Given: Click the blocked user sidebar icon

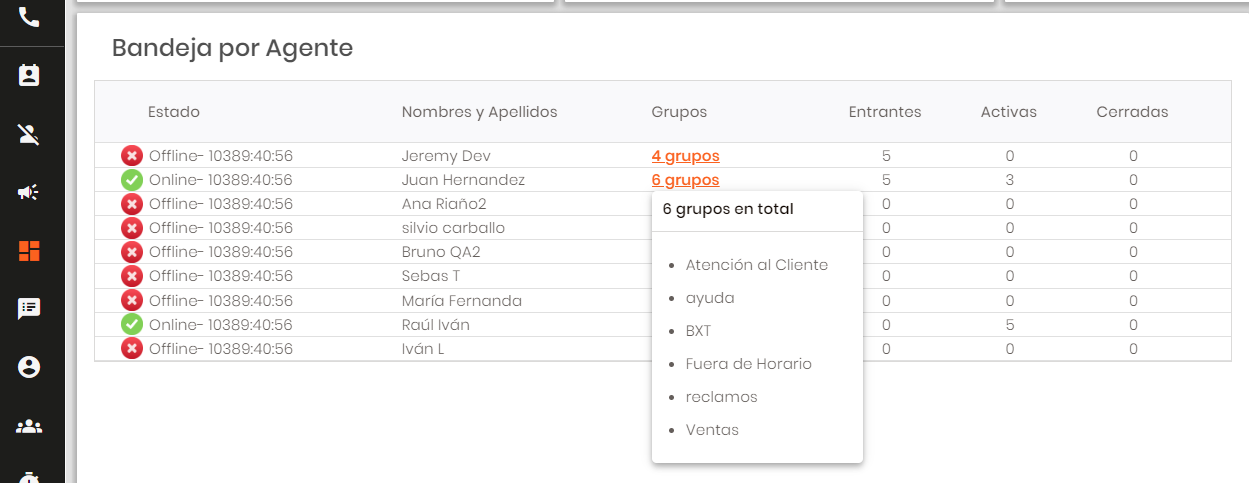Looking at the screenshot, I should tap(29, 134).
